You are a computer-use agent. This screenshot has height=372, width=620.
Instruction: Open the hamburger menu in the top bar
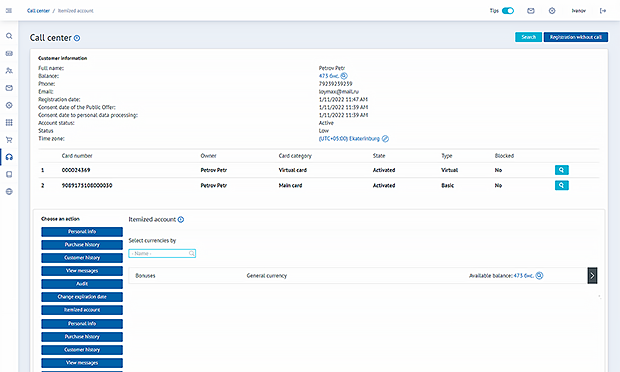(x=9, y=11)
